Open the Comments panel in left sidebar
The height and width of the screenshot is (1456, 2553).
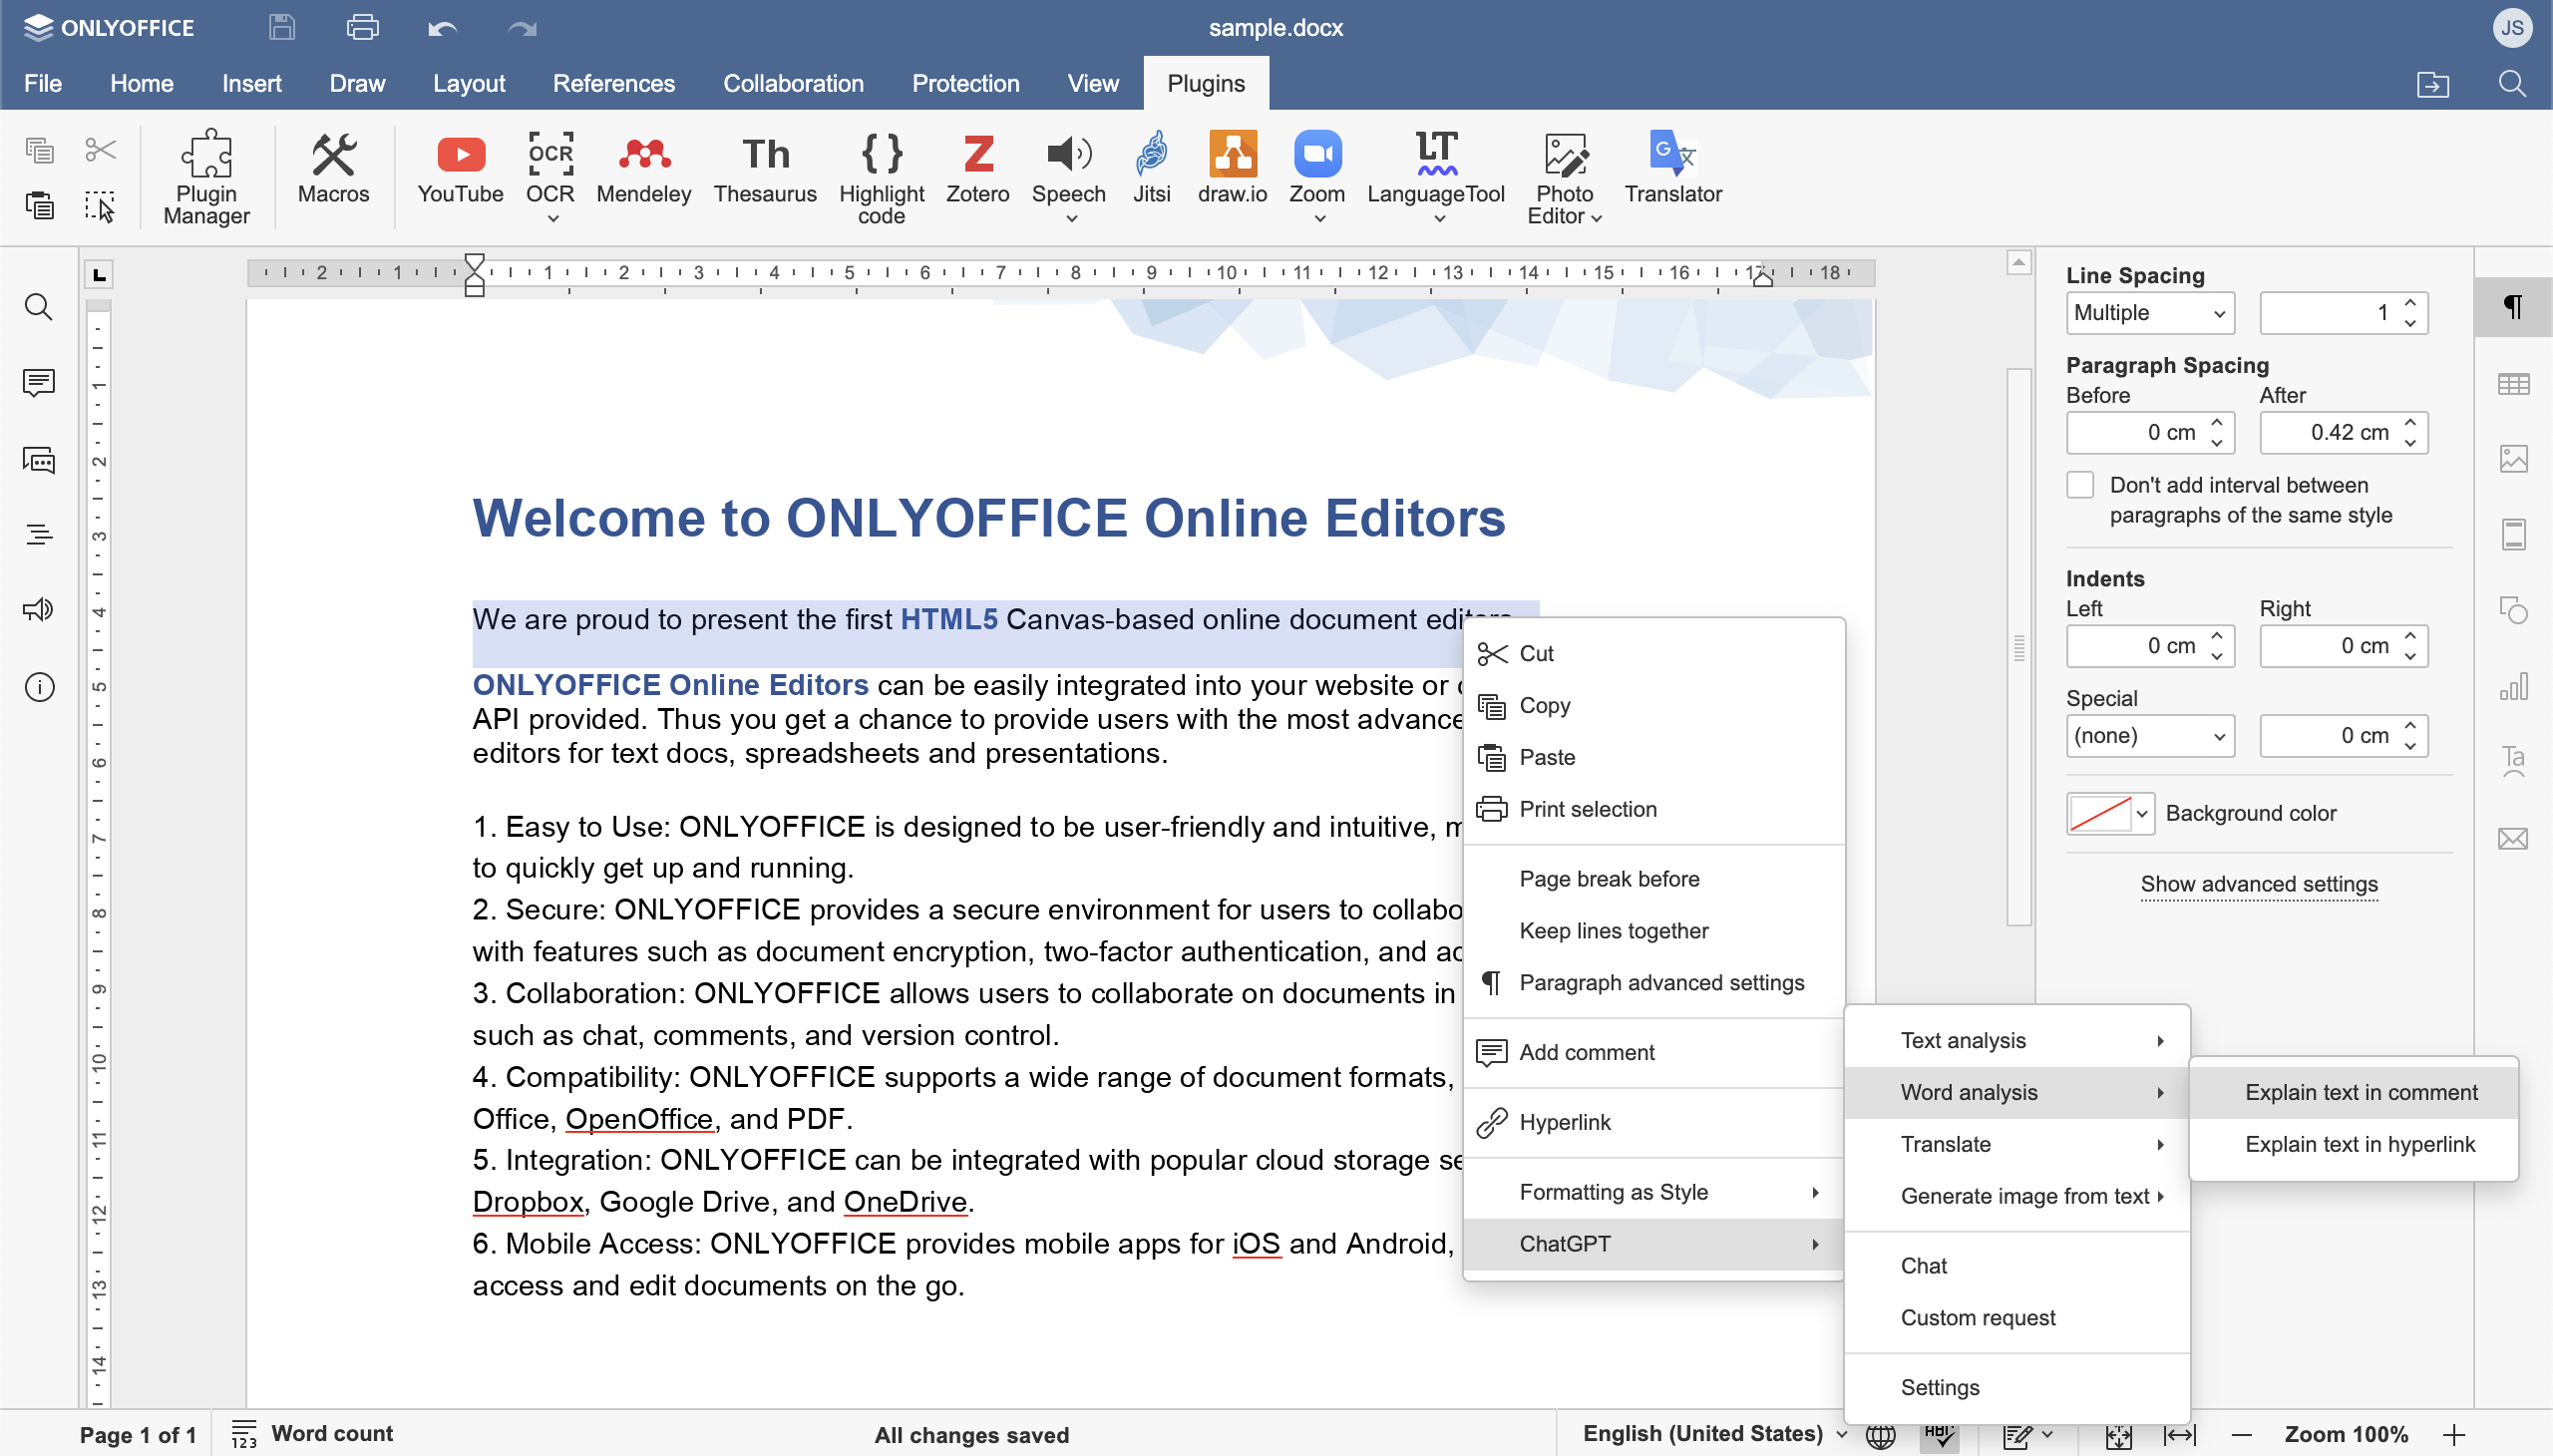tap(38, 383)
